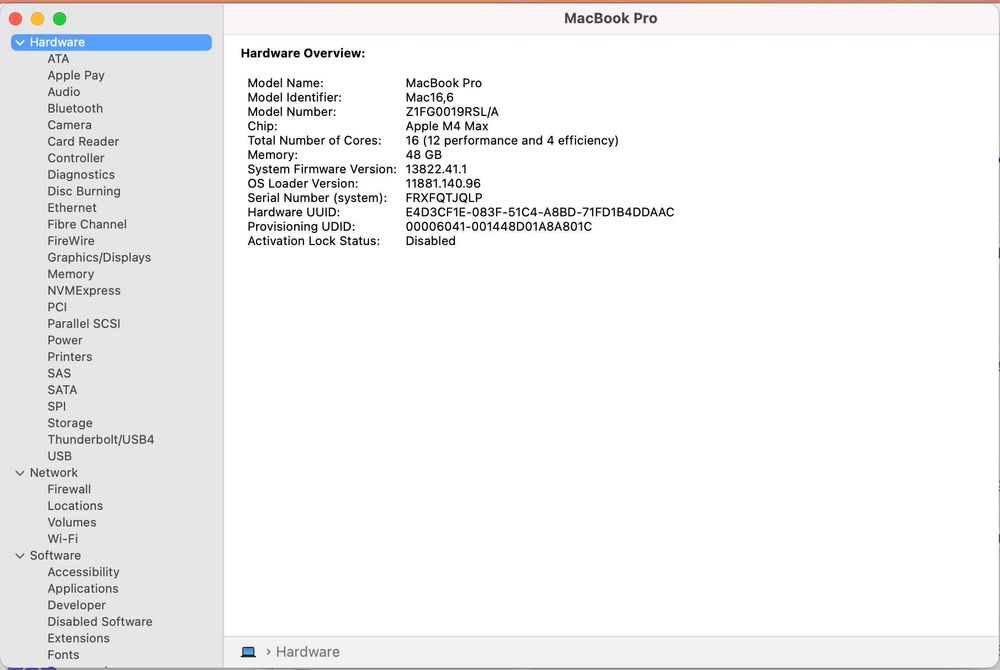Image resolution: width=1000 pixels, height=670 pixels.
Task: Open Volumes under Network
Action: click(72, 523)
